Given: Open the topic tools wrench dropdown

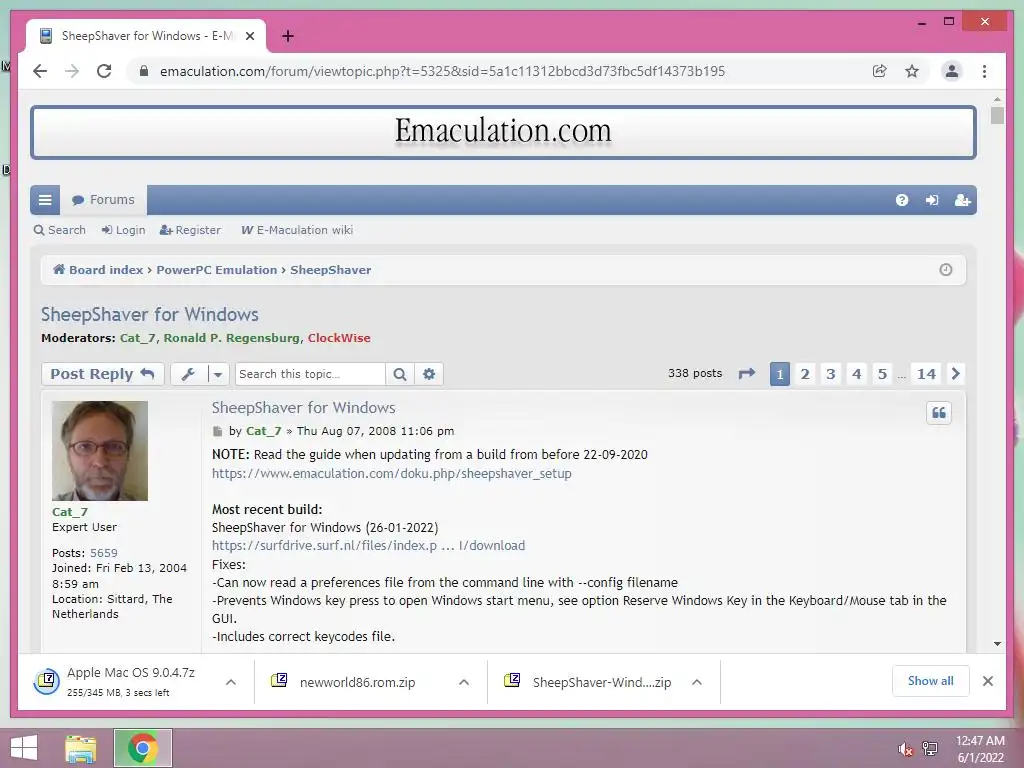Looking at the screenshot, I should (200, 374).
